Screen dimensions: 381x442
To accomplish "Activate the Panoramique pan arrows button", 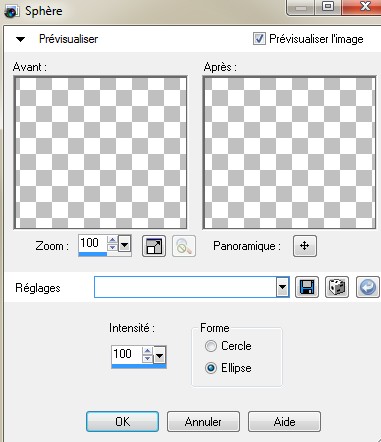I will [x=305, y=246].
